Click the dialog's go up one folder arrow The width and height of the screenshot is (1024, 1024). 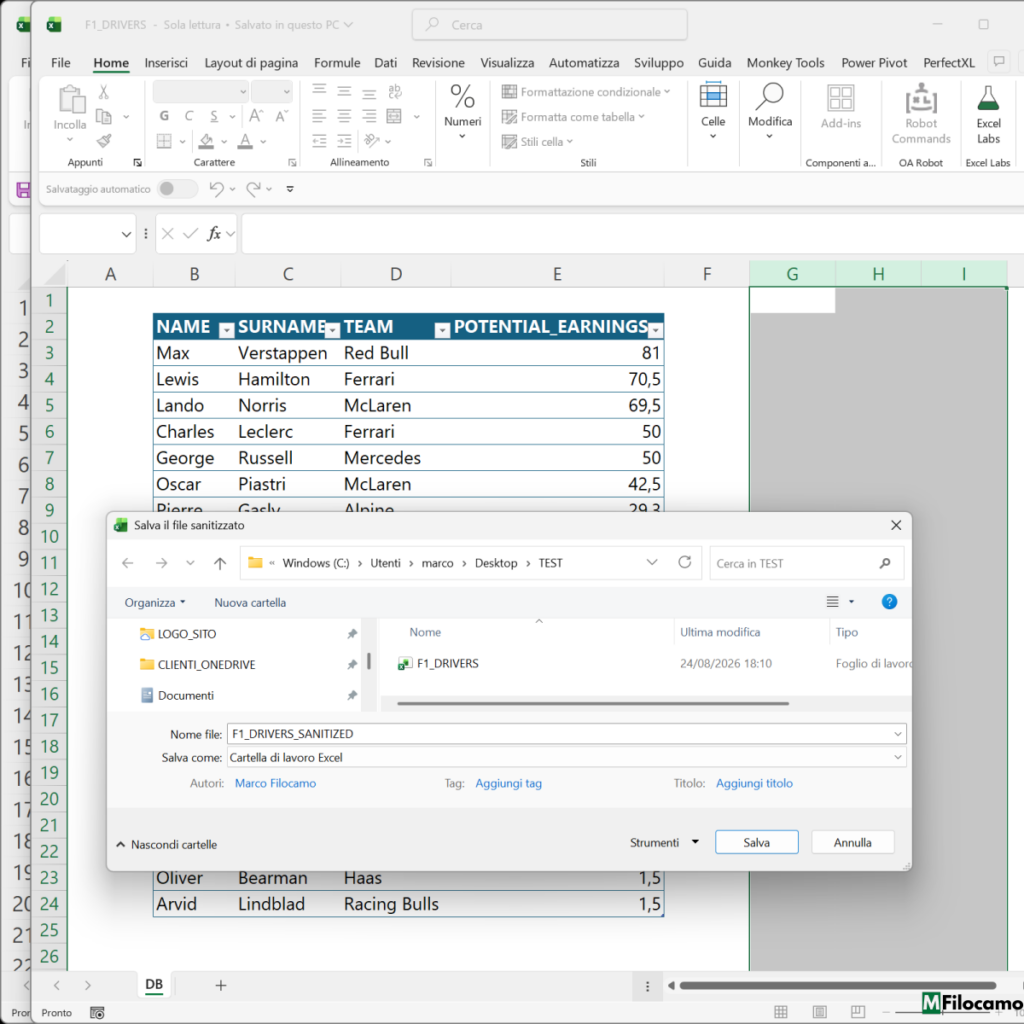point(220,563)
